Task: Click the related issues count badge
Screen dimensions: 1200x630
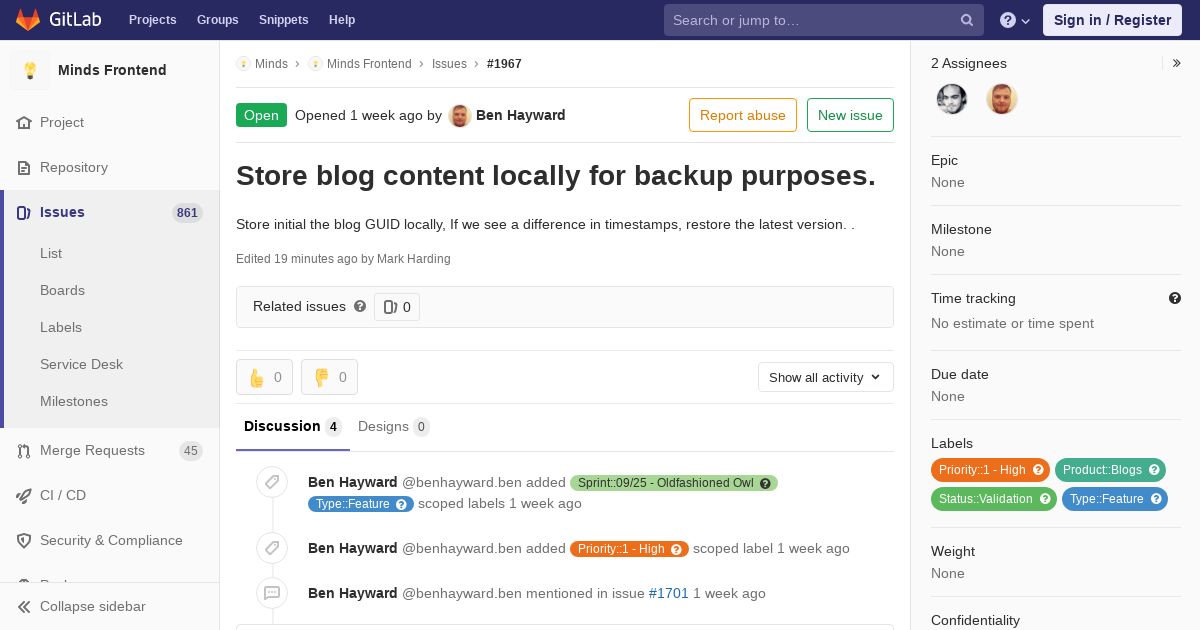Action: click(x=397, y=307)
